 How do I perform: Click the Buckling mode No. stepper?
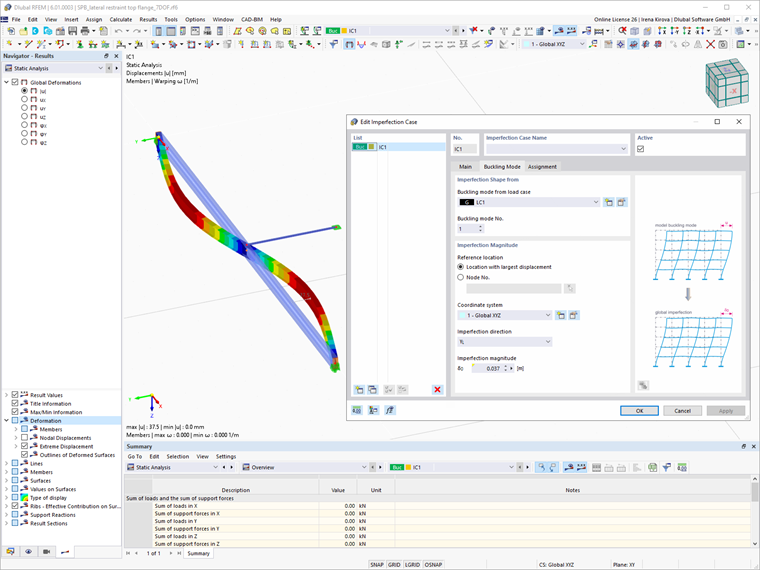click(480, 229)
